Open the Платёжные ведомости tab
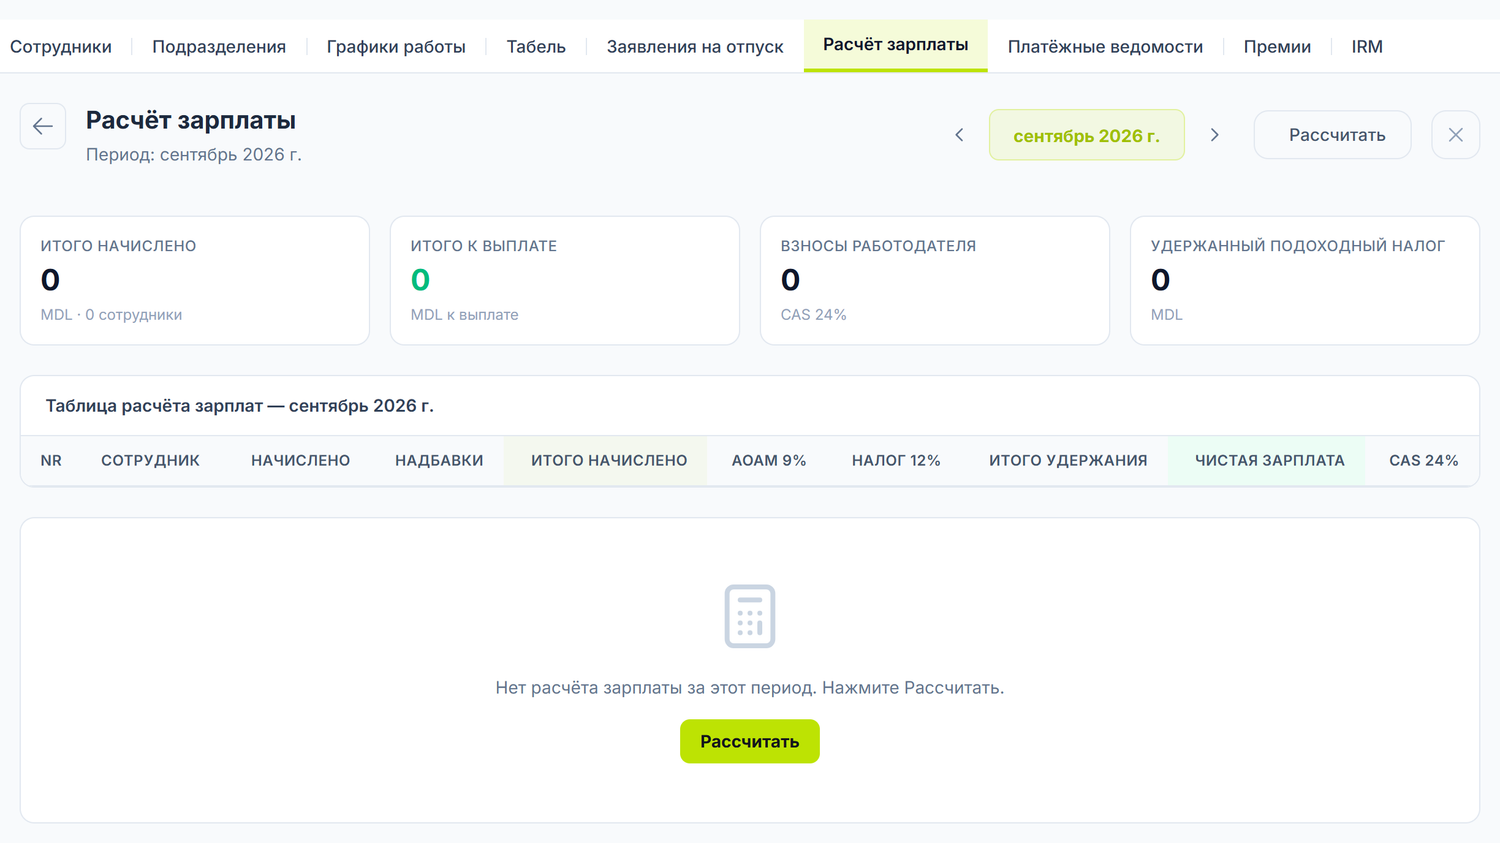1500x843 pixels. (x=1105, y=46)
